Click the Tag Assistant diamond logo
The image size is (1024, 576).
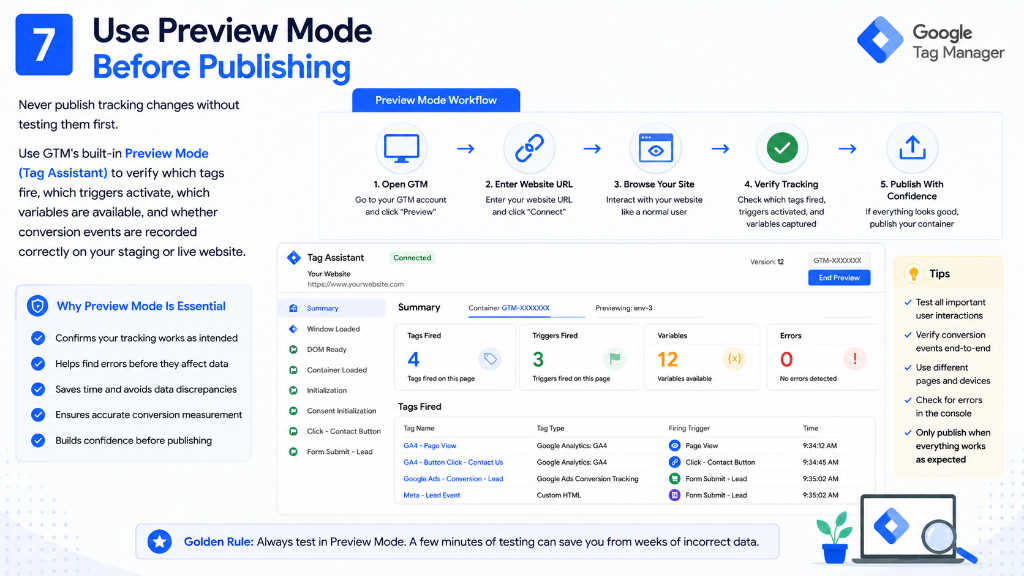pos(294,258)
